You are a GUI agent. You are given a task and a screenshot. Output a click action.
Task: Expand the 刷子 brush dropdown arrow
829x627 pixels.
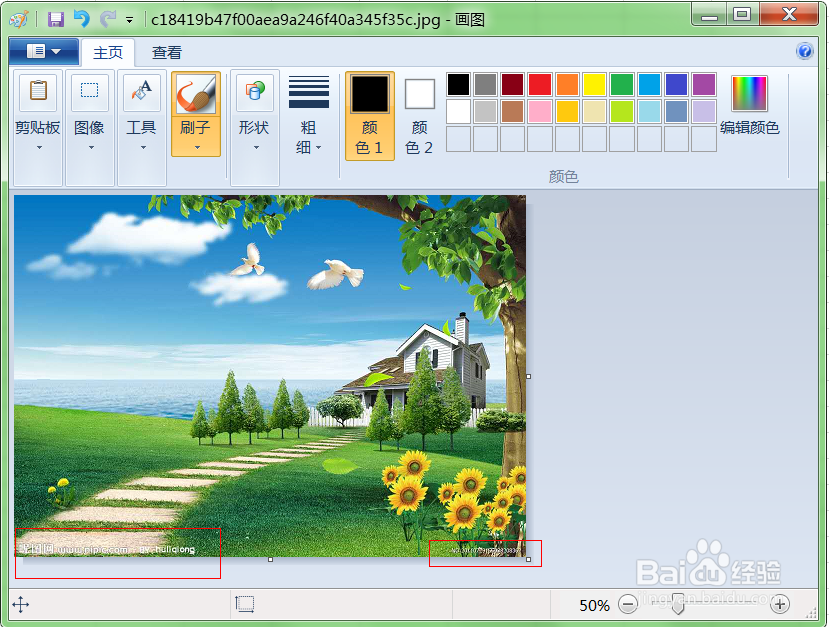(x=197, y=147)
